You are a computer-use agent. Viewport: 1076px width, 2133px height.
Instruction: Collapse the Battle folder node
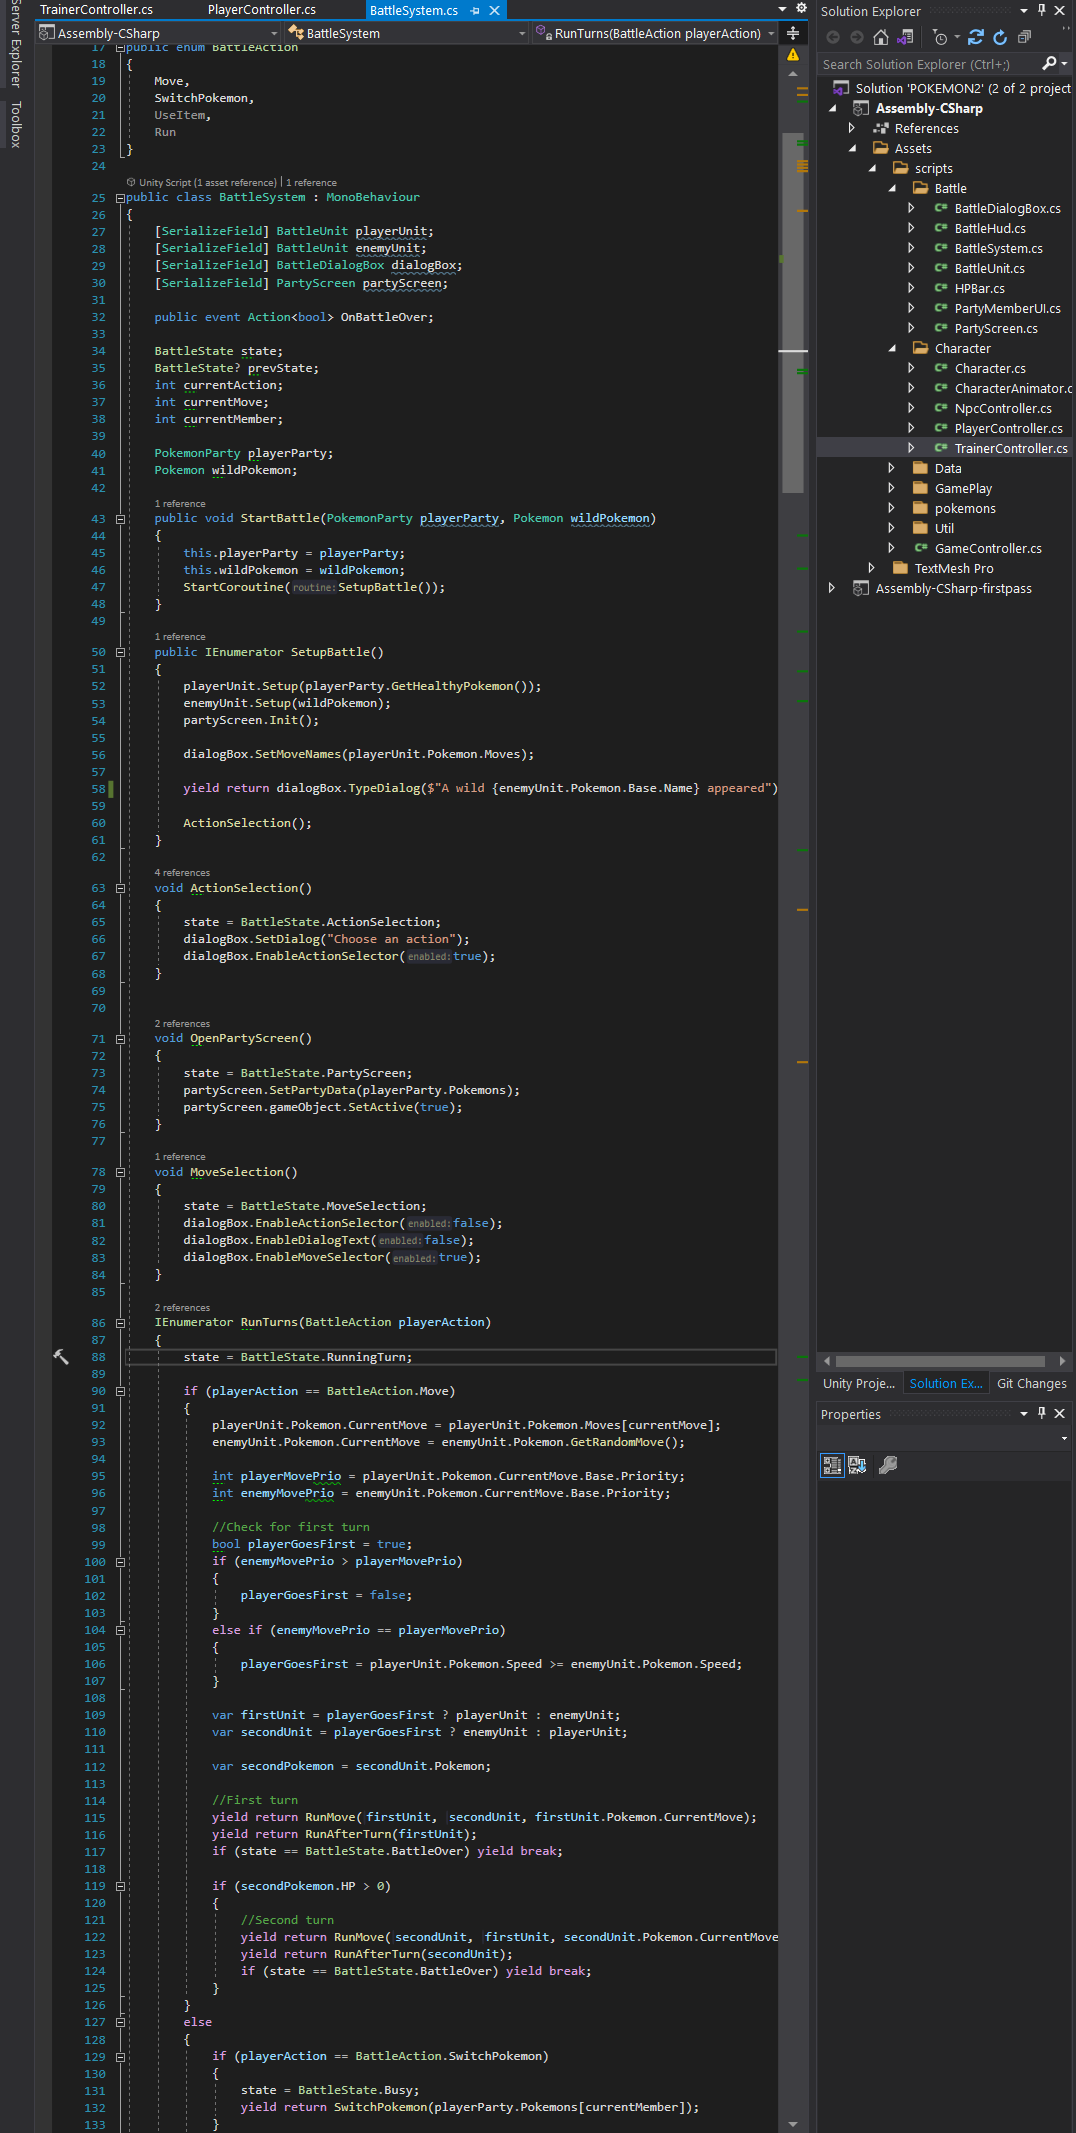tap(891, 188)
